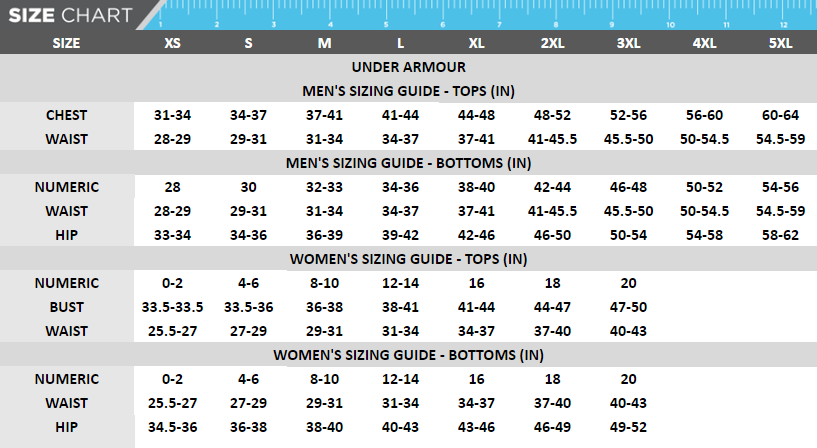
Task: Select the Men's Sizing Guide Tops heading
Action: pyautogui.click(x=408, y=91)
